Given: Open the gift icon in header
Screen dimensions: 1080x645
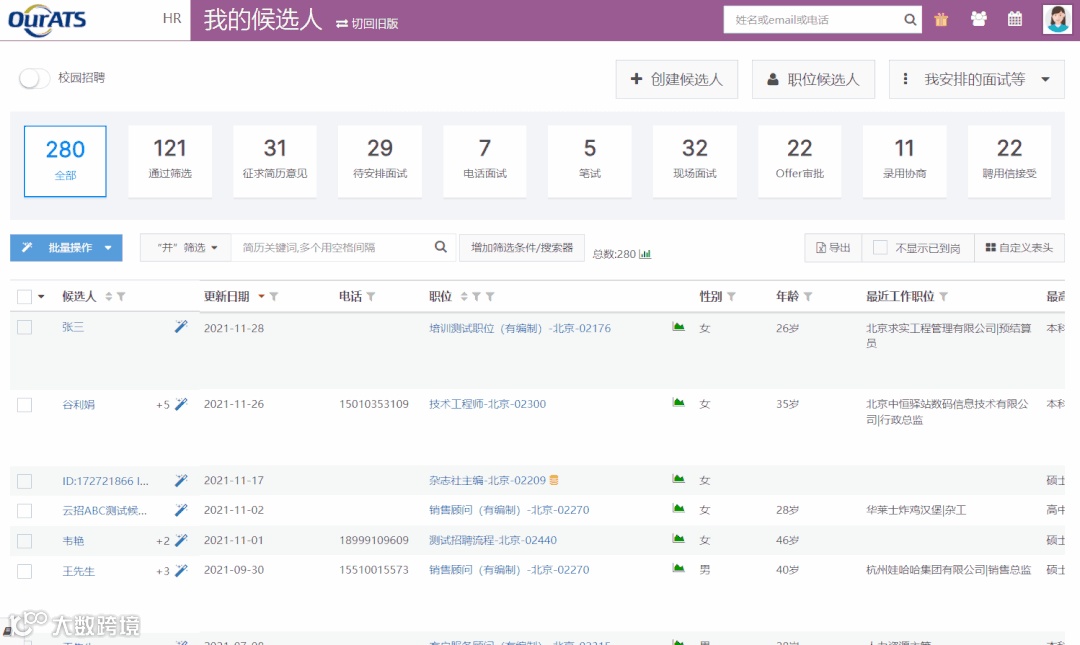Looking at the screenshot, I should (941, 20).
